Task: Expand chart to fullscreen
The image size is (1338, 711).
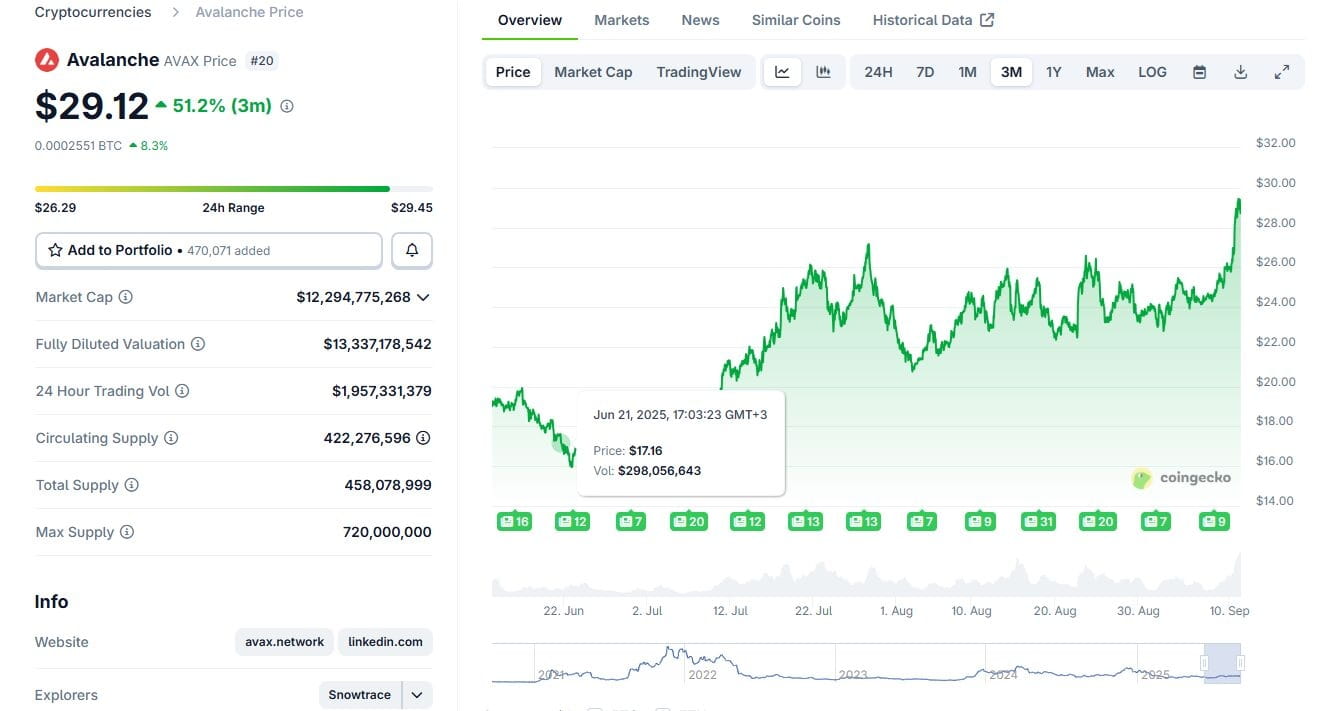Action: tap(1281, 72)
